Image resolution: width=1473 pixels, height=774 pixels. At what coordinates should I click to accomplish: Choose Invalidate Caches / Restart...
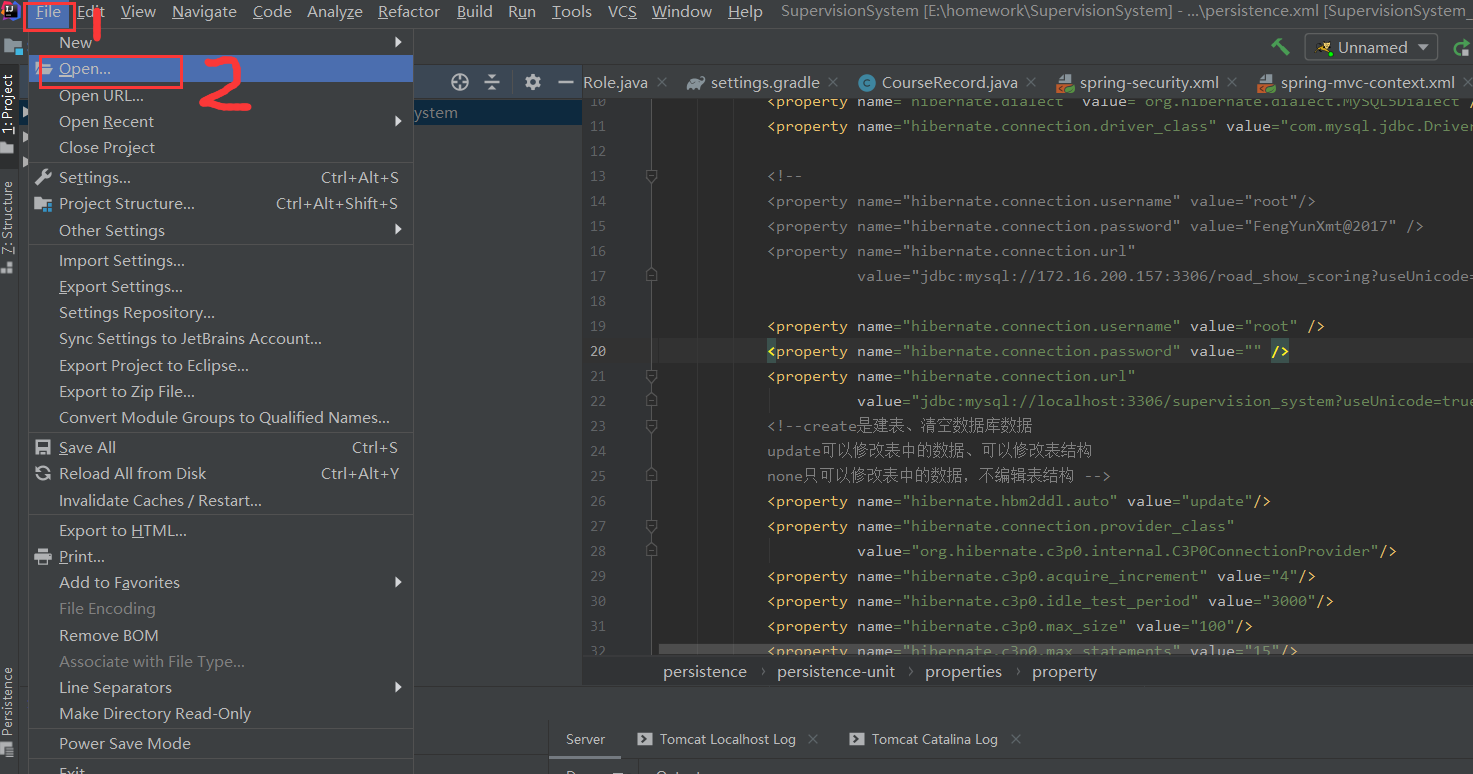point(221,500)
